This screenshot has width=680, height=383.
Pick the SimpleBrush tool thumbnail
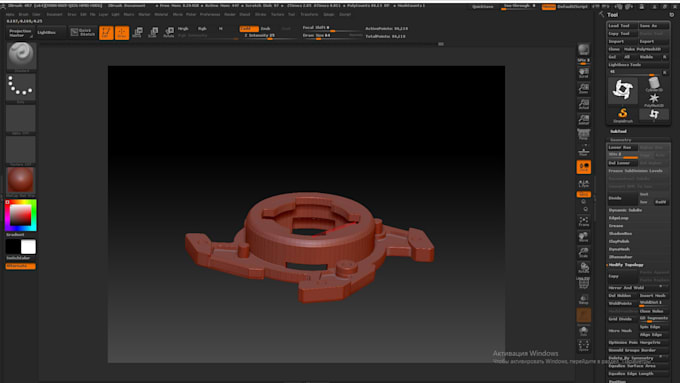(623, 115)
